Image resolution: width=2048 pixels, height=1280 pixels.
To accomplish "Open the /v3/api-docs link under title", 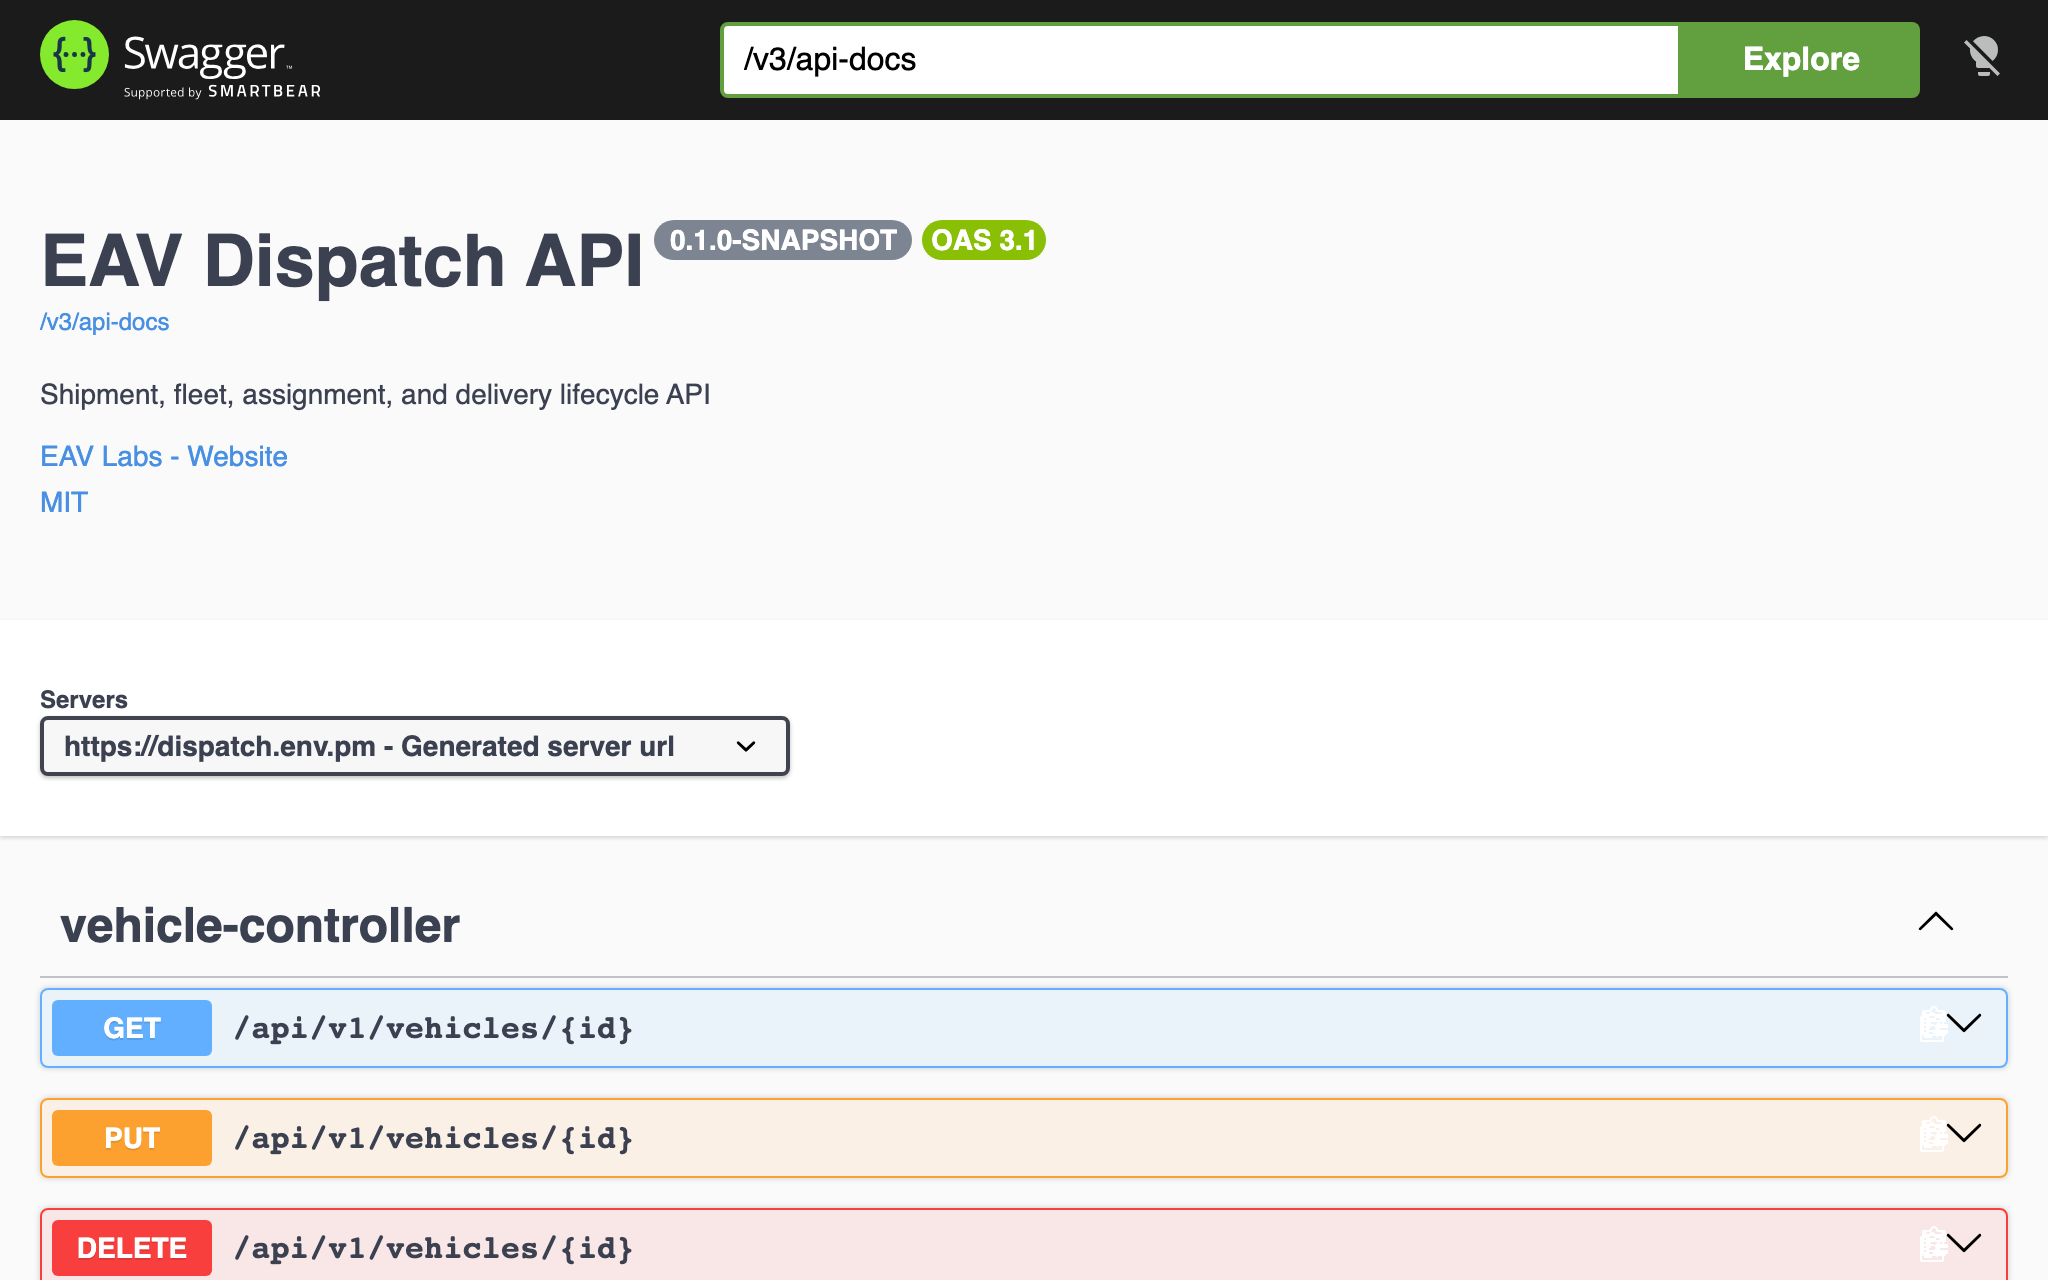I will tap(104, 322).
